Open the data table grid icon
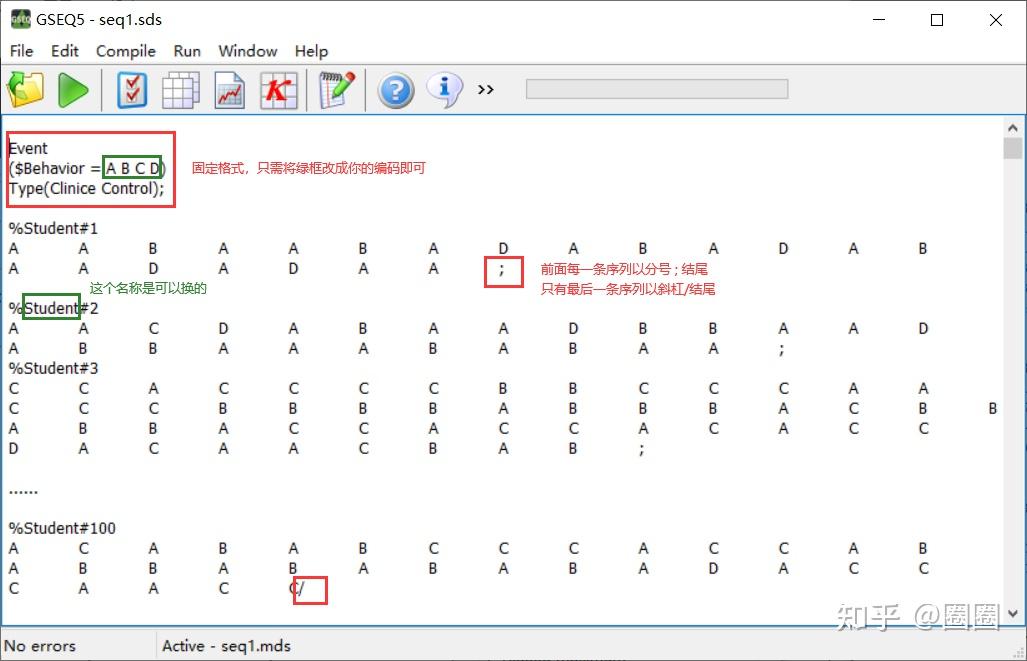The image size is (1027, 661). 180,89
